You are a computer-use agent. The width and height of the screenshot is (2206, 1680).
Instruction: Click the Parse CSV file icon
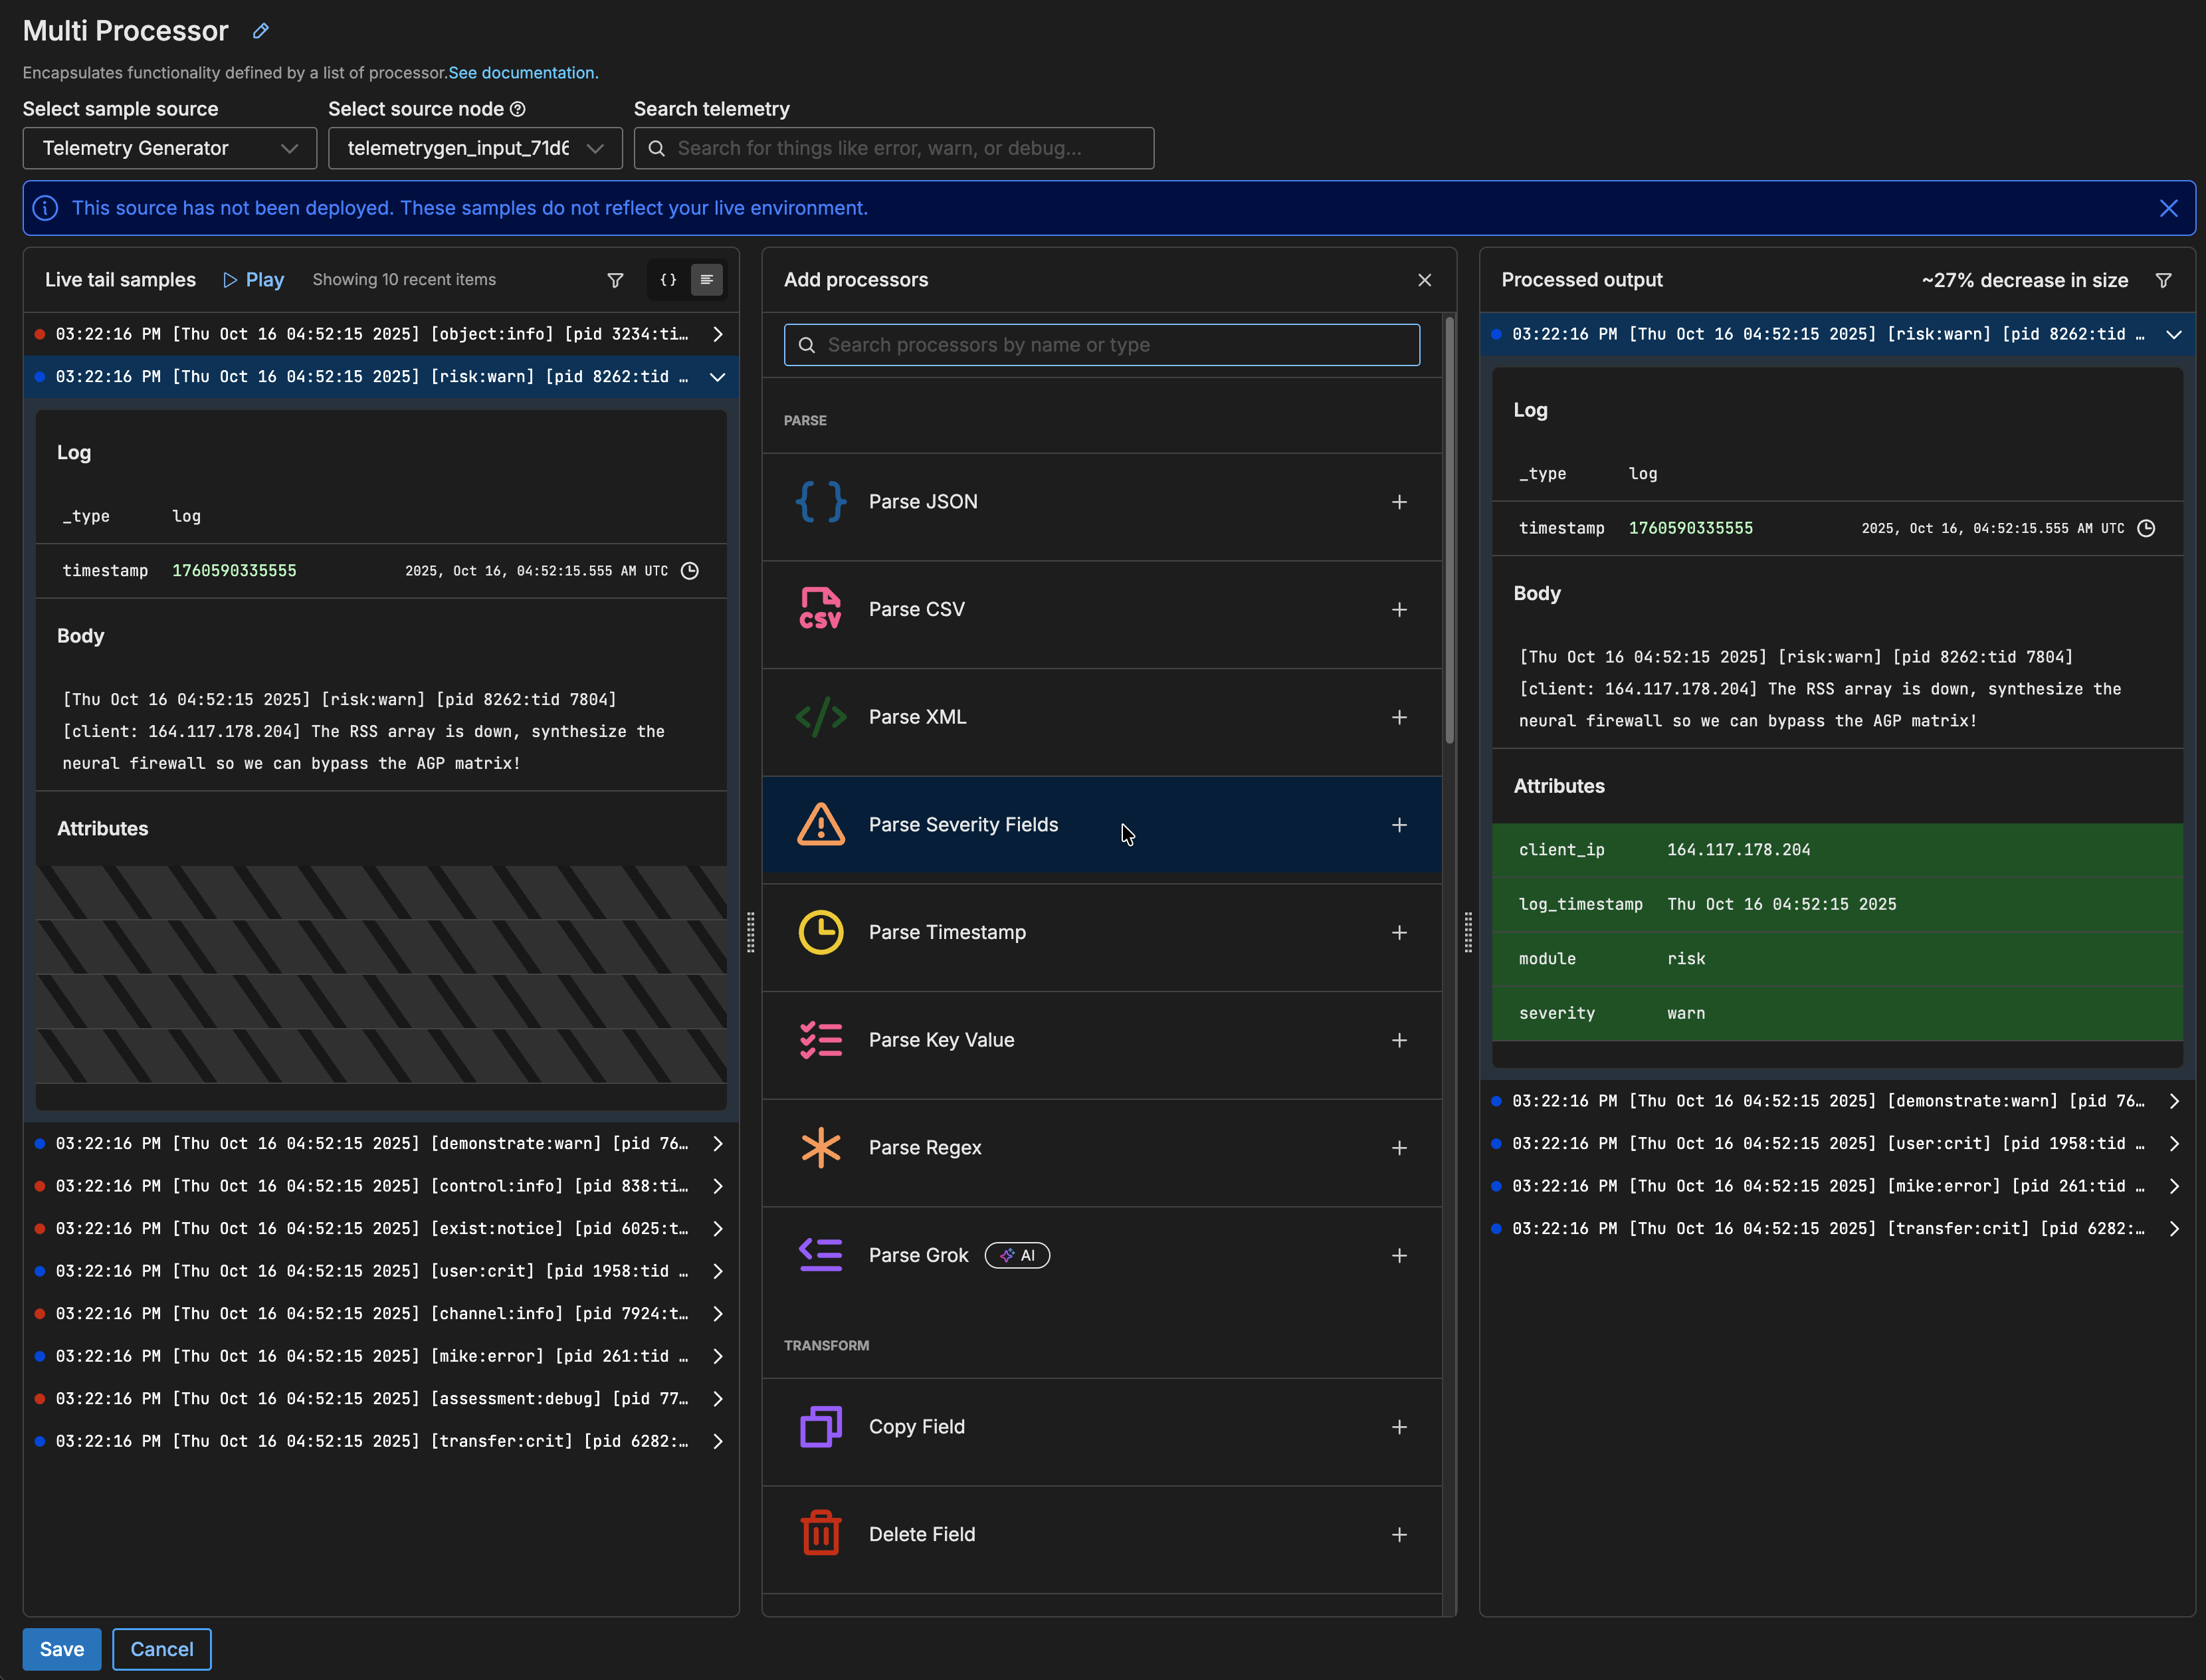(x=820, y=609)
